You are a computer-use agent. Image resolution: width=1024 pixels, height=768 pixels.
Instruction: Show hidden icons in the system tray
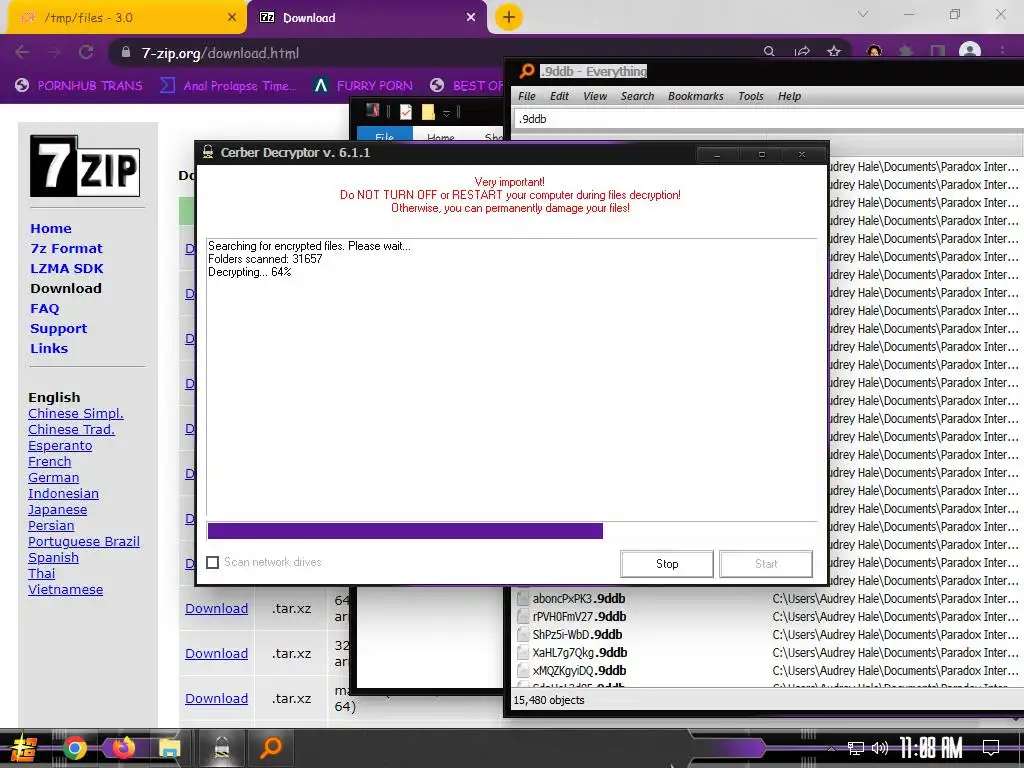click(x=831, y=748)
